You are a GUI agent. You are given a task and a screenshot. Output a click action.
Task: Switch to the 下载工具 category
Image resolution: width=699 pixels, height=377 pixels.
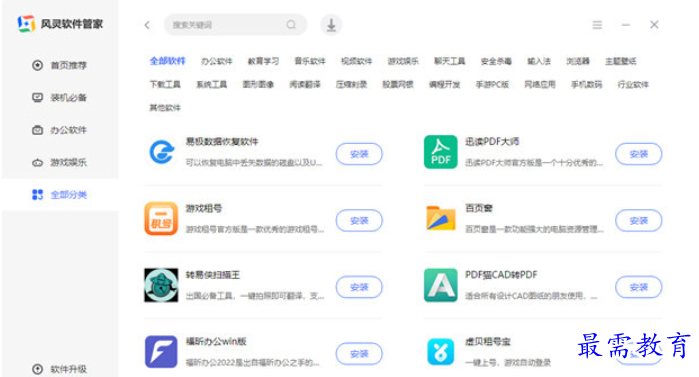click(165, 85)
